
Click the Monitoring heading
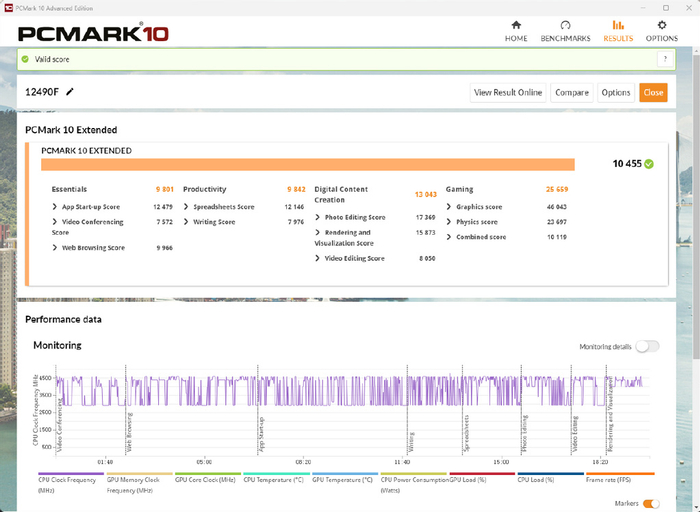pyautogui.click(x=57, y=345)
